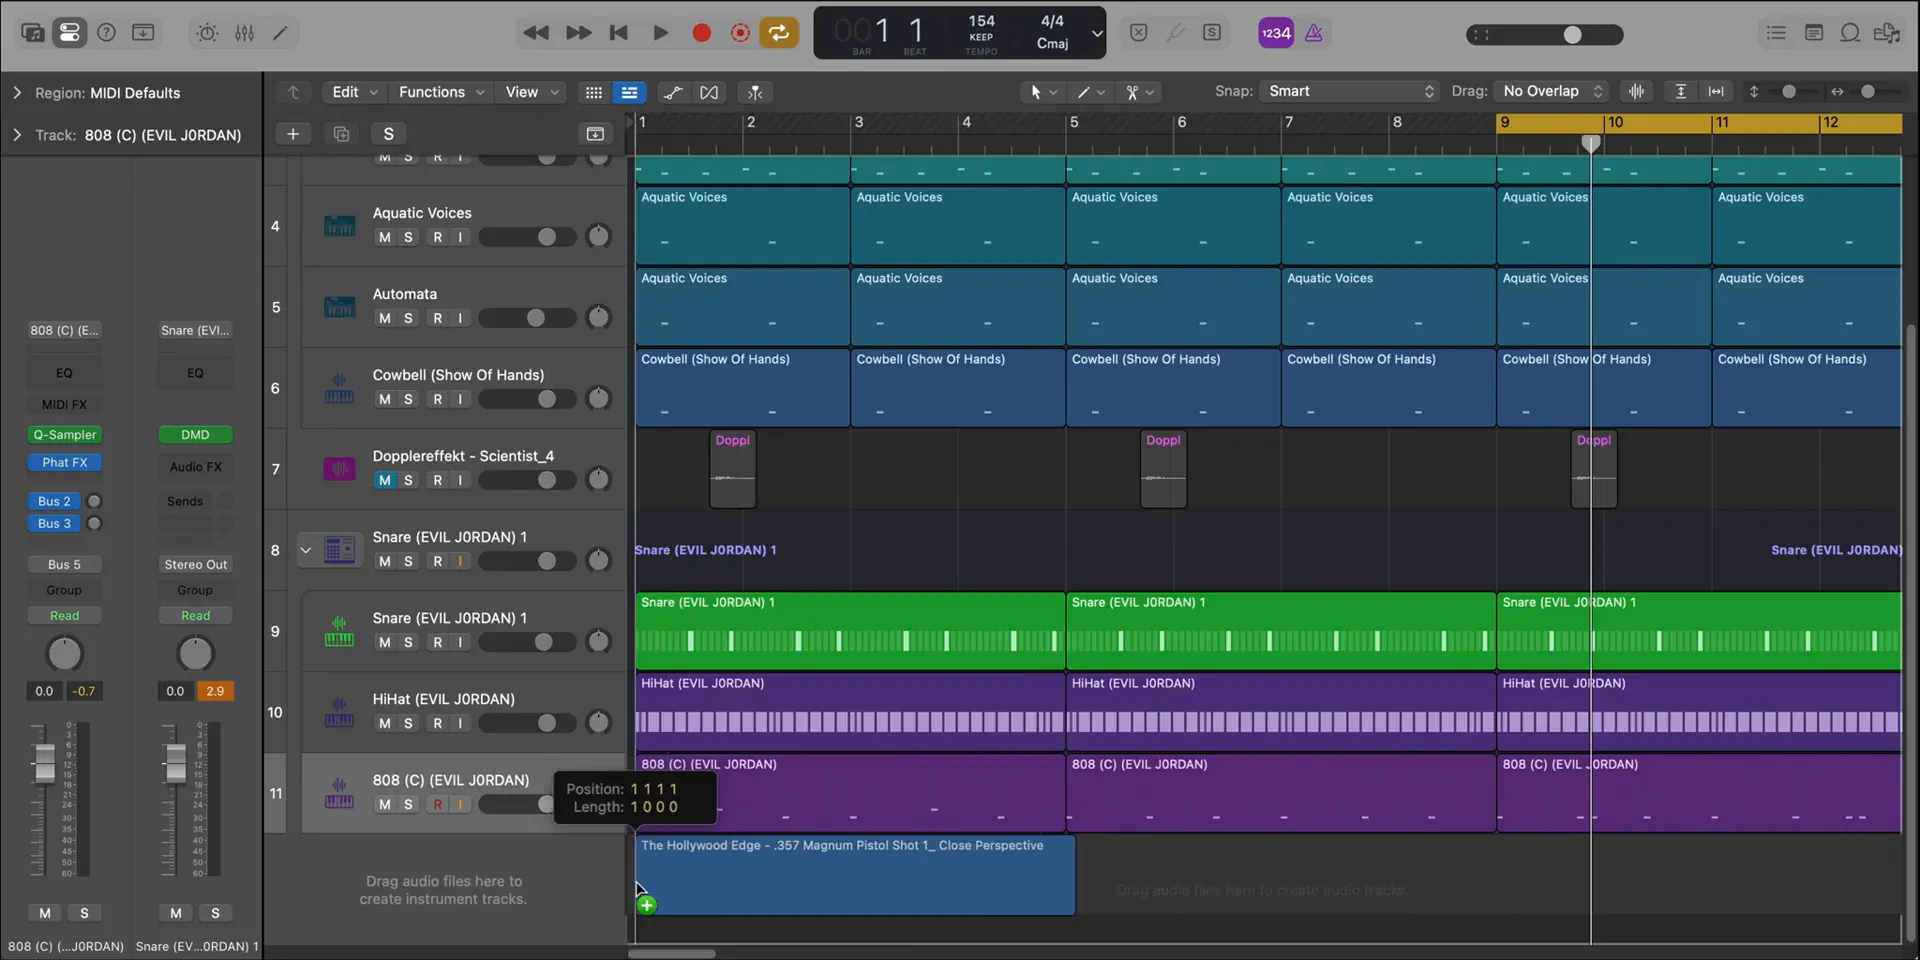Click the Horizontal Auto Zoom button

(1716, 91)
